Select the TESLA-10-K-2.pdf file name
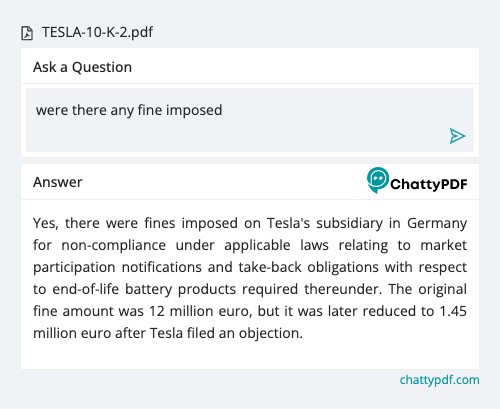The width and height of the screenshot is (500, 409). (x=97, y=32)
